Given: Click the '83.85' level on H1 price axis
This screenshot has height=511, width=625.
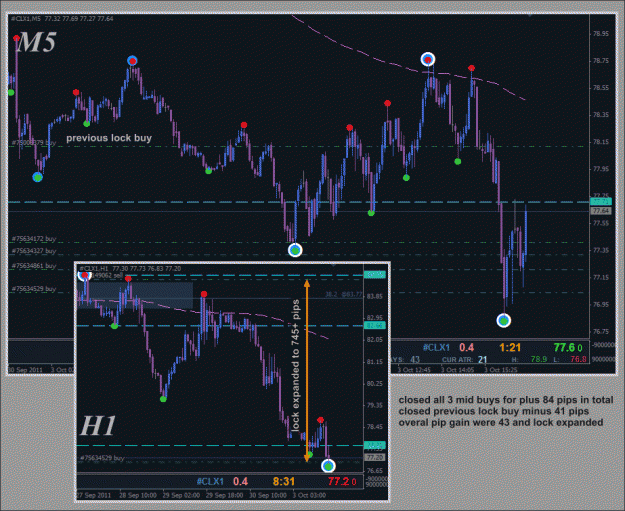Looking at the screenshot, I should pos(375,297).
